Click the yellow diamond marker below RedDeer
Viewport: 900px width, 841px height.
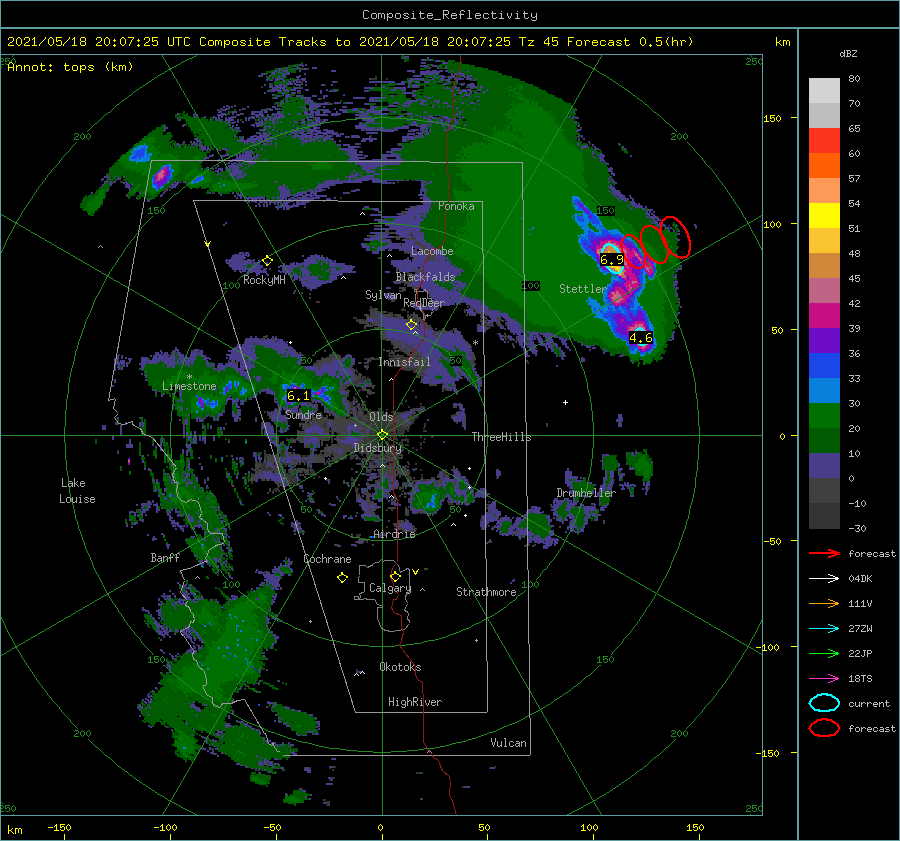pyautogui.click(x=412, y=325)
